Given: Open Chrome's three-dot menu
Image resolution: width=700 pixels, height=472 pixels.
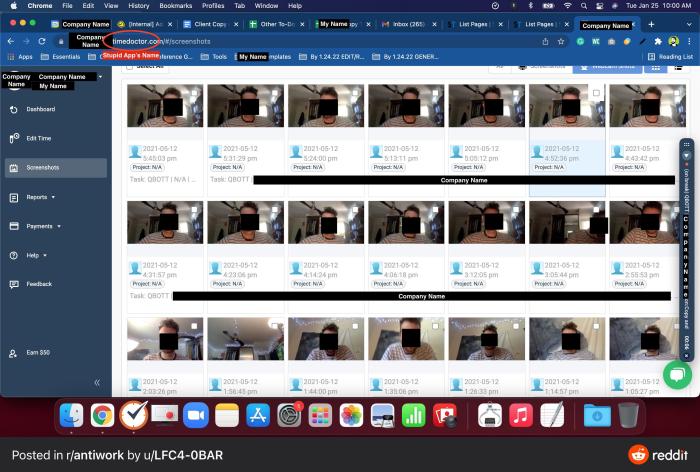Looking at the screenshot, I should coord(689,42).
